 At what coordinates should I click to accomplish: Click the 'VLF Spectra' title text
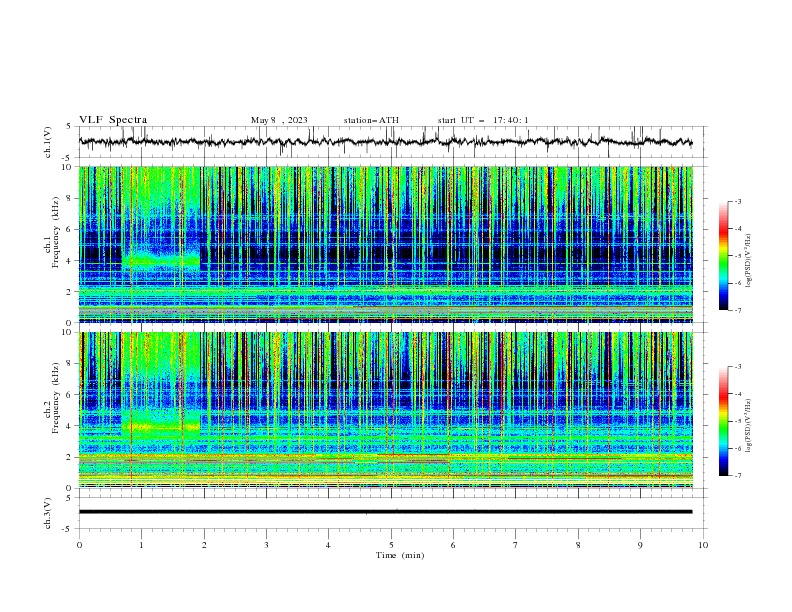click(x=113, y=120)
